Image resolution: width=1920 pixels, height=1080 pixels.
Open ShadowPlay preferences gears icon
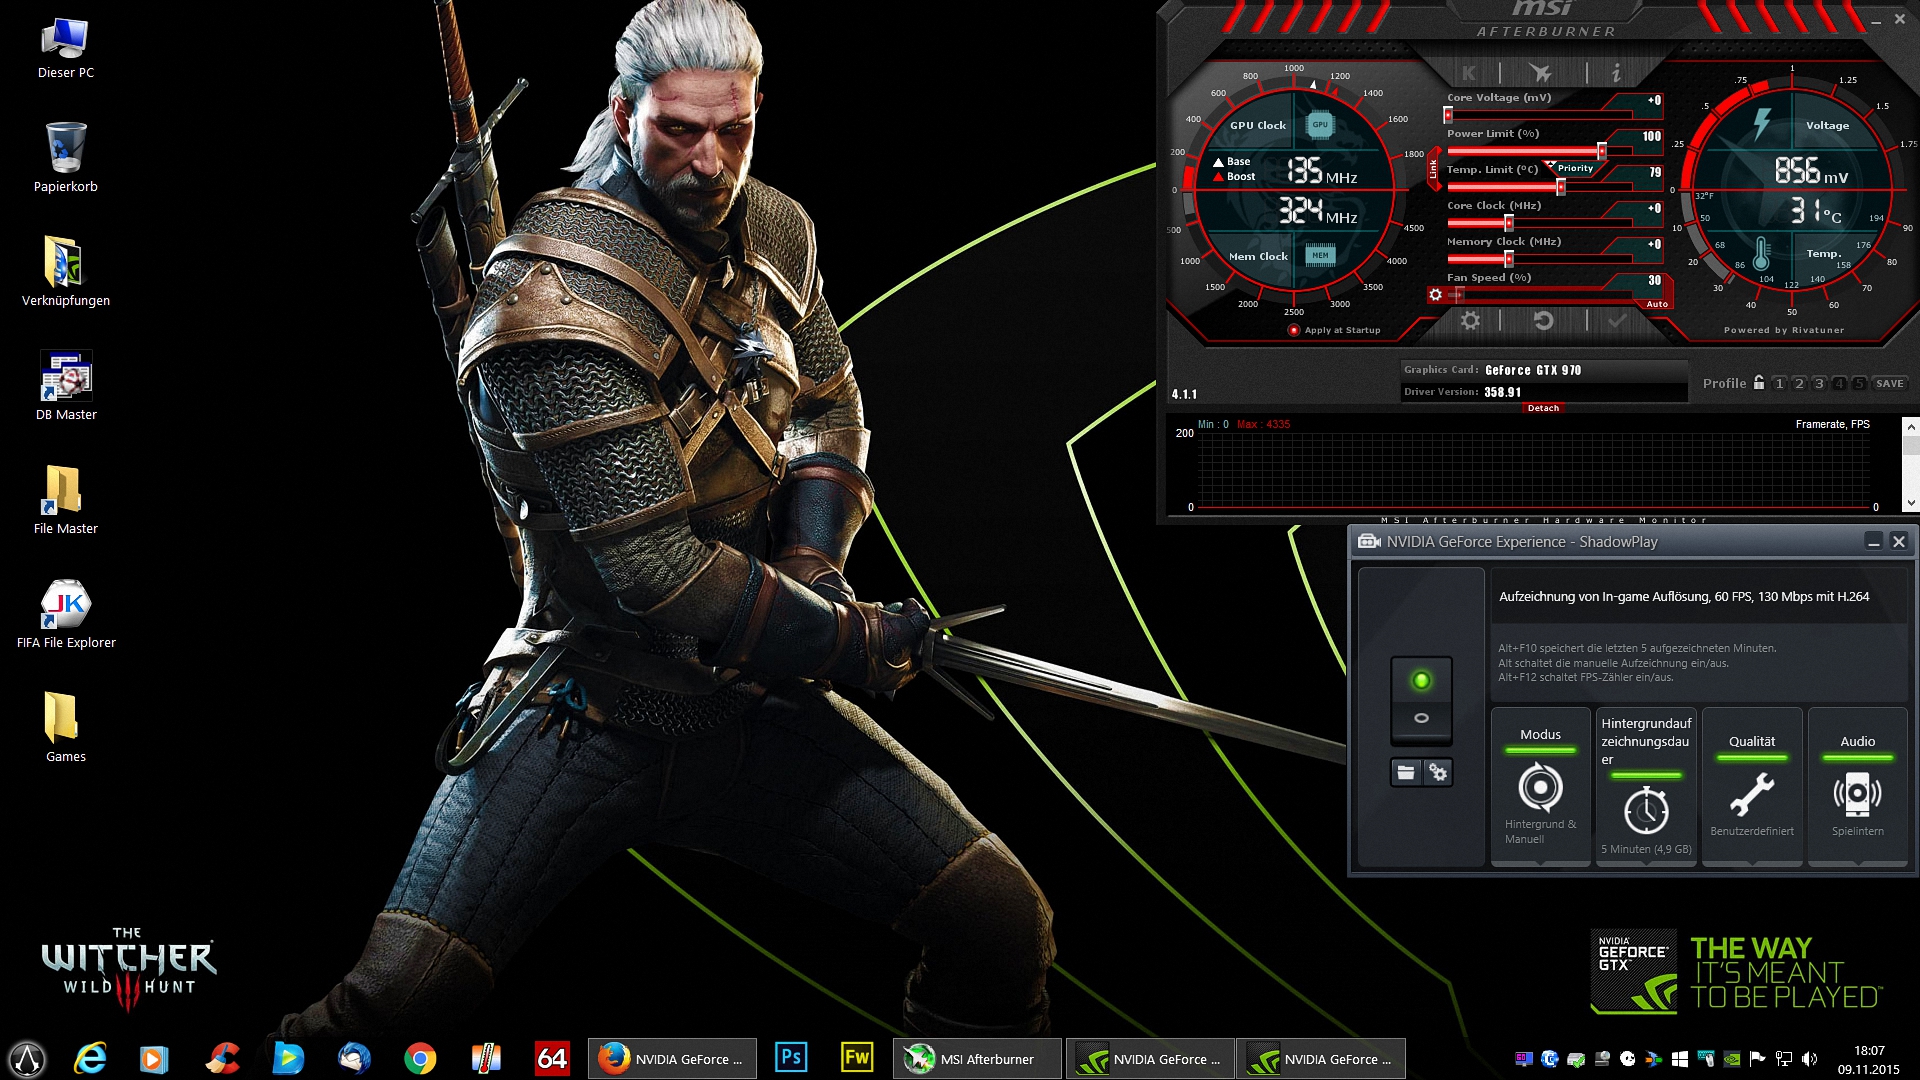click(1438, 772)
